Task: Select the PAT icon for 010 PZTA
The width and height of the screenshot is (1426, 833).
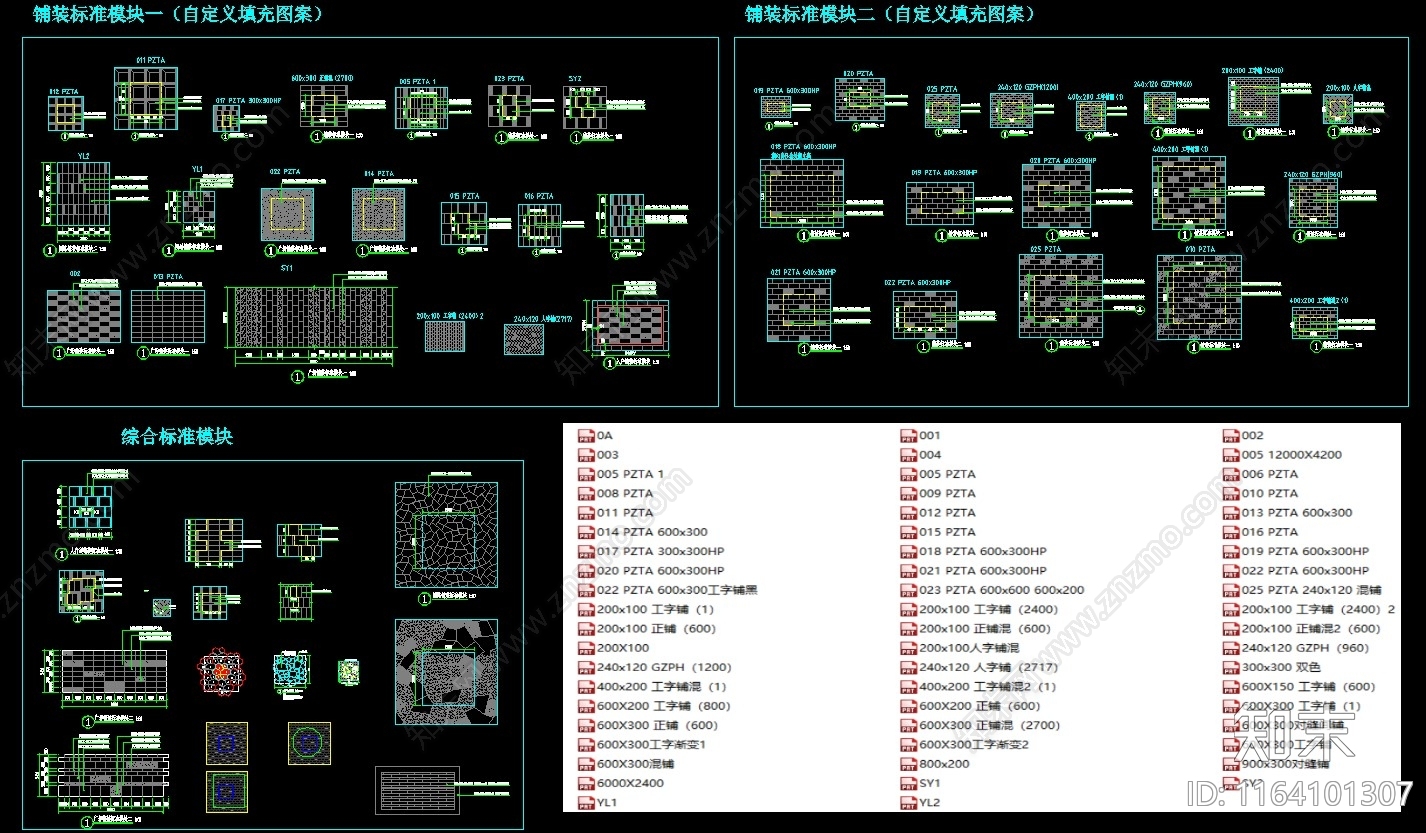Action: [1230, 494]
